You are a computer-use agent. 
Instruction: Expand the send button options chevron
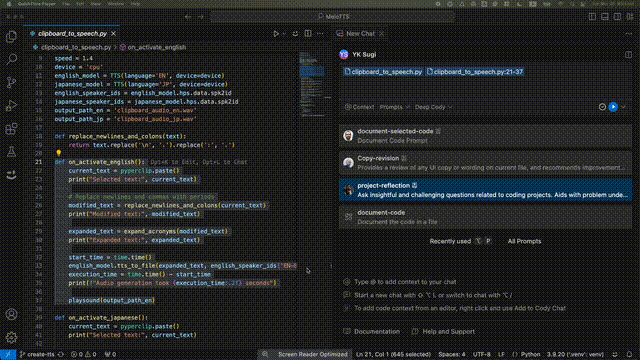[623, 107]
